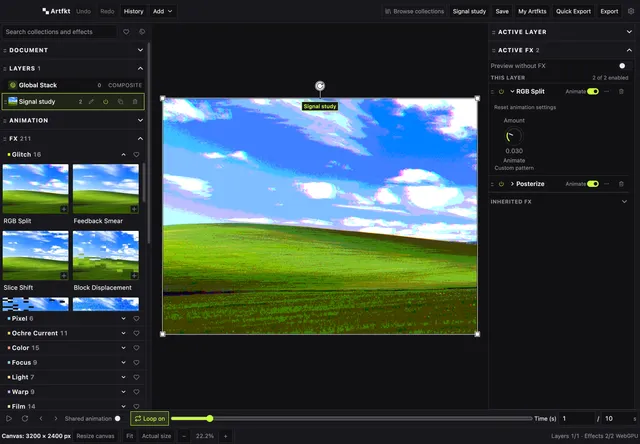
Task: Favorite the Warp category
Action: pos(136,392)
